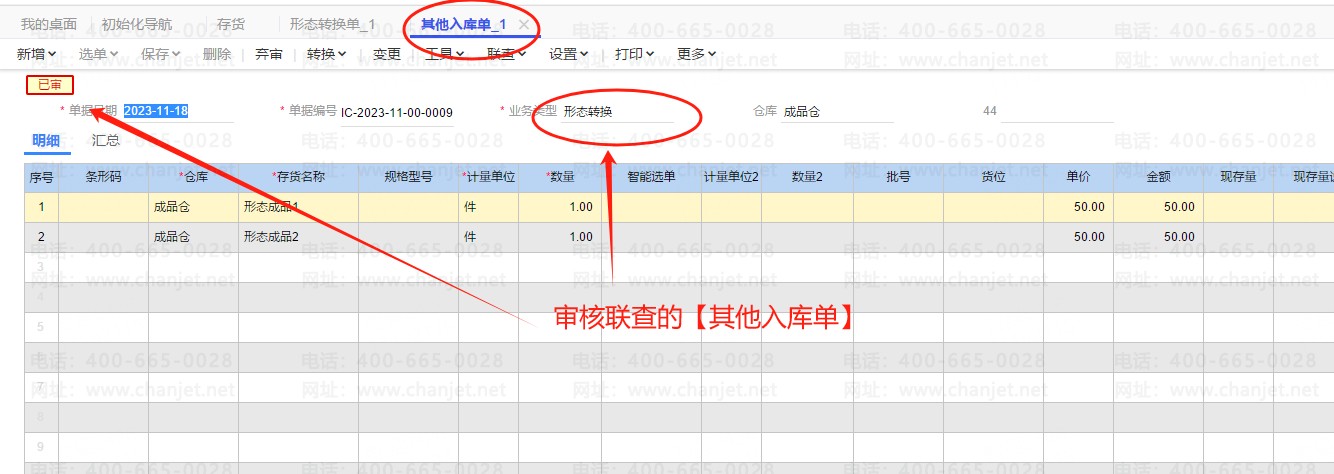The height and width of the screenshot is (474, 1334).
Task: Expand the 转换 dropdown
Action: (x=327, y=54)
